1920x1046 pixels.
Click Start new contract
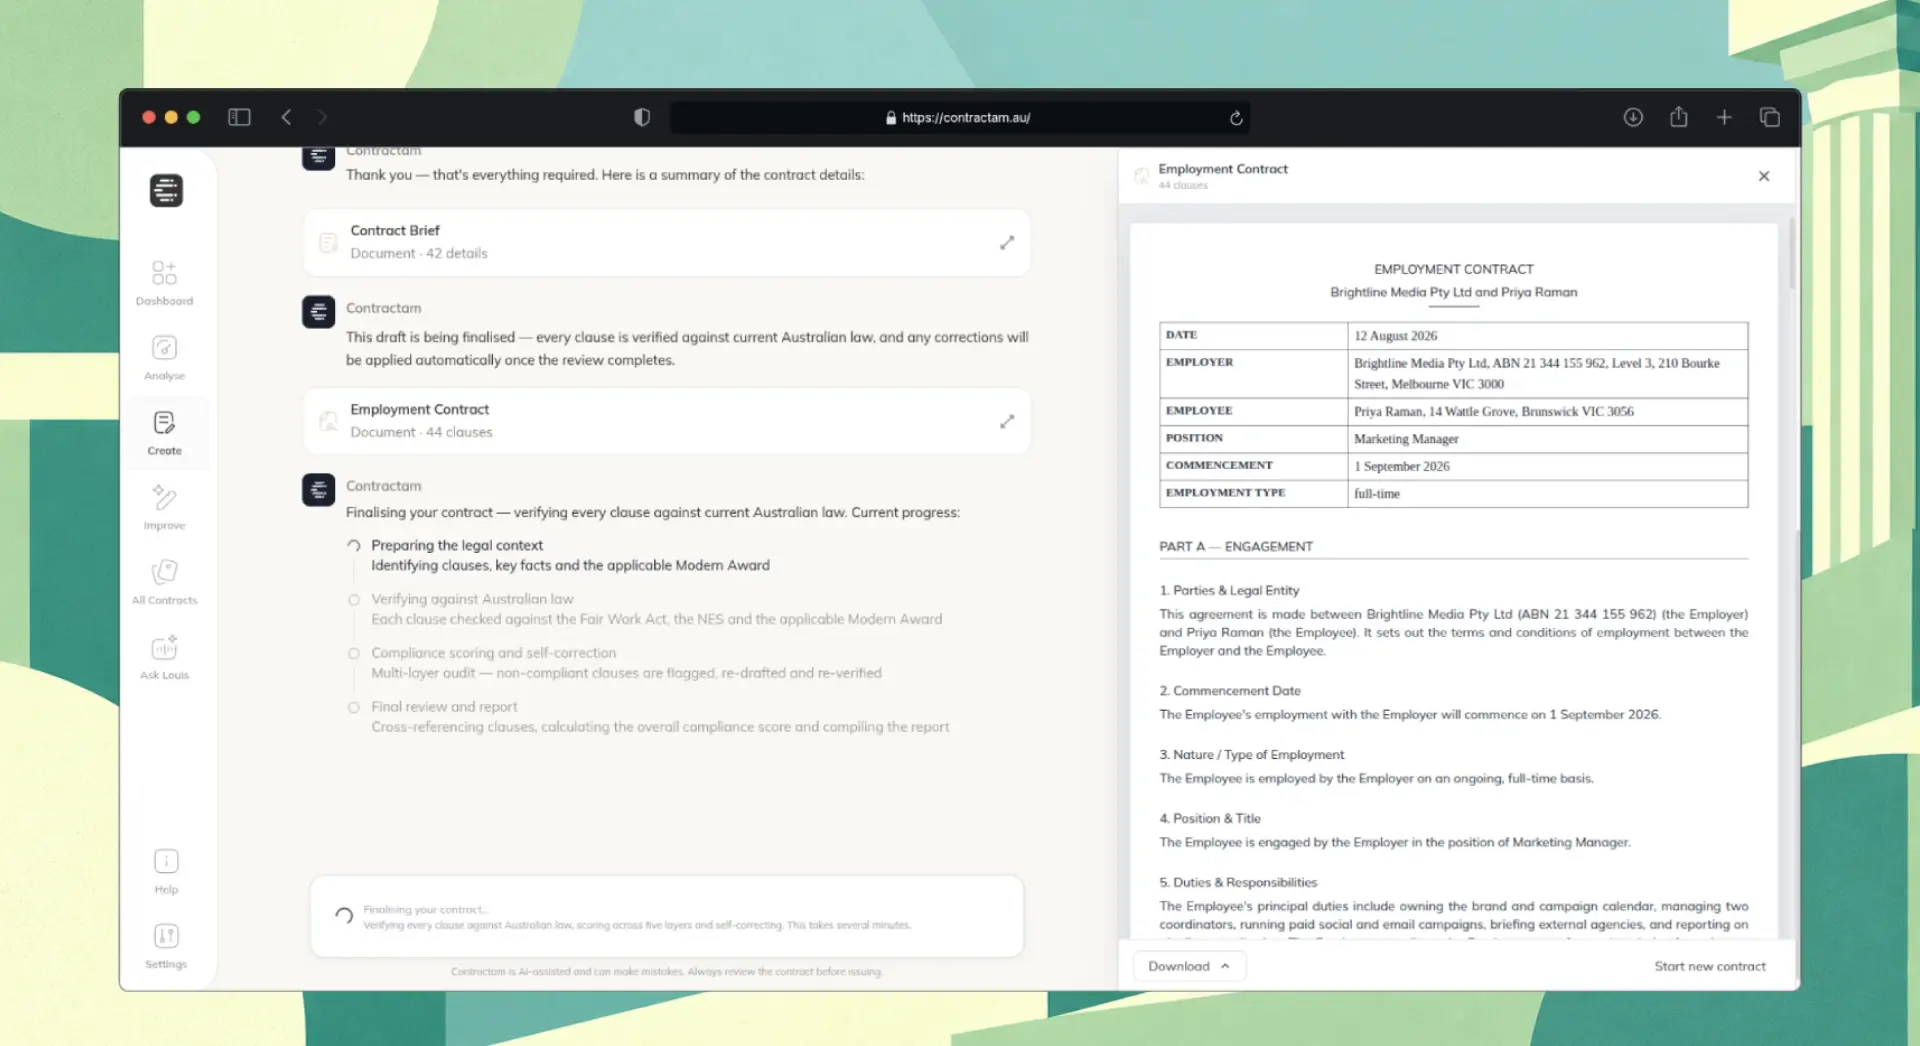(1710, 966)
